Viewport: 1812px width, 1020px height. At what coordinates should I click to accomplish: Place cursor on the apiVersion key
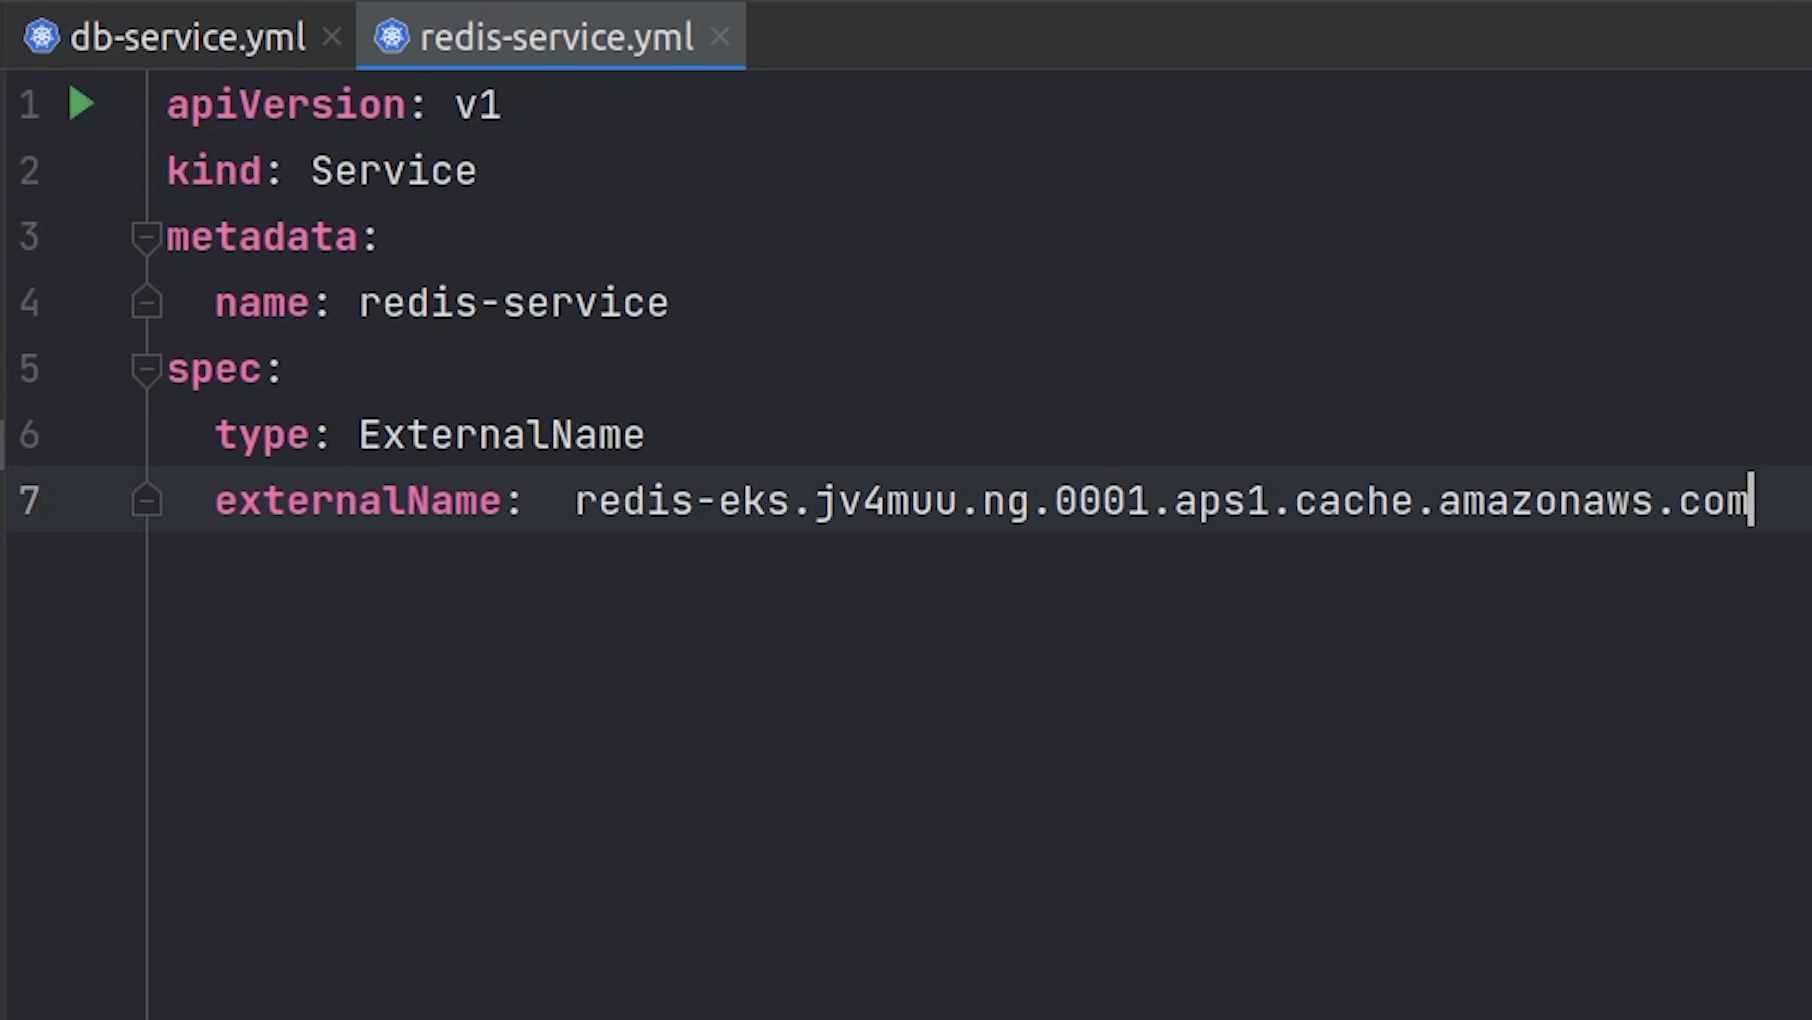click(285, 105)
